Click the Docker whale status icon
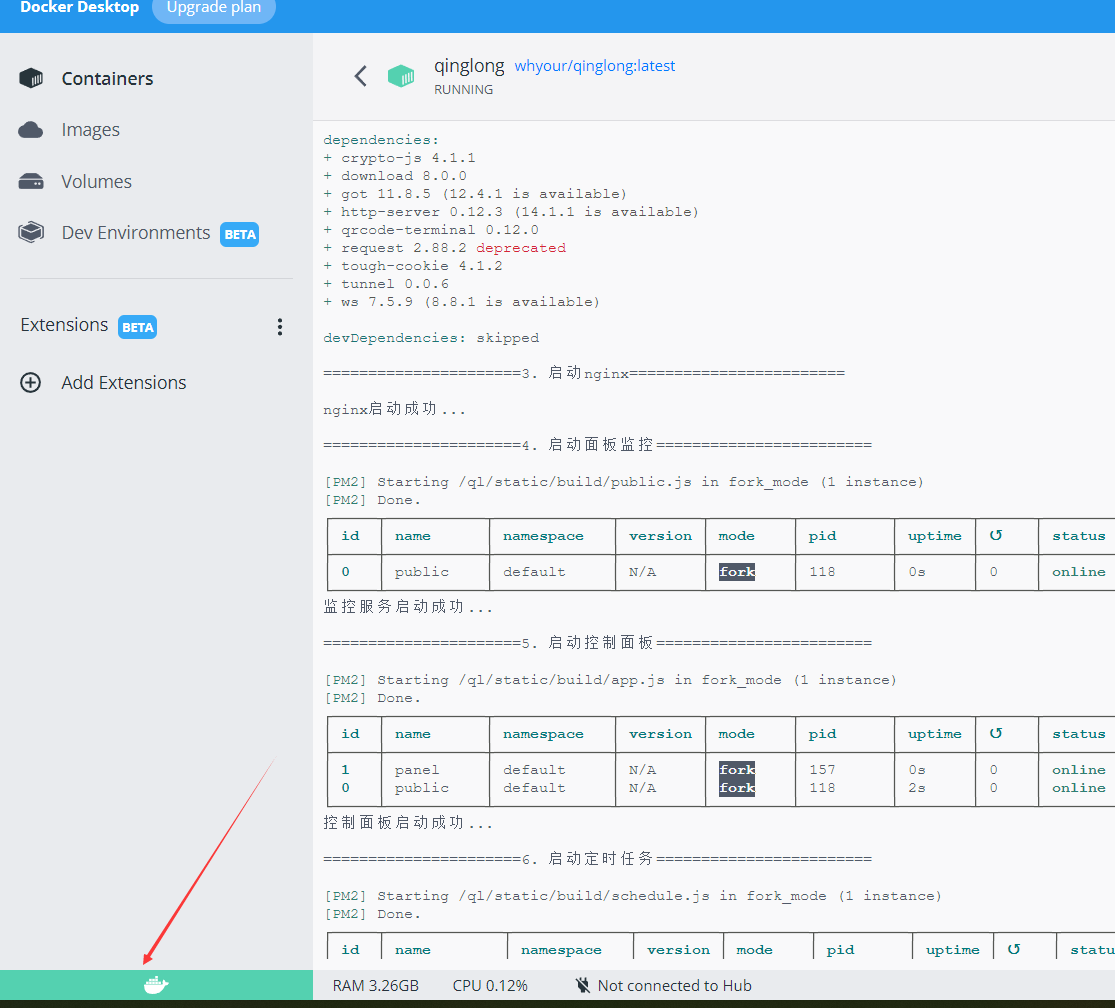The width and height of the screenshot is (1115, 1008). point(156,985)
